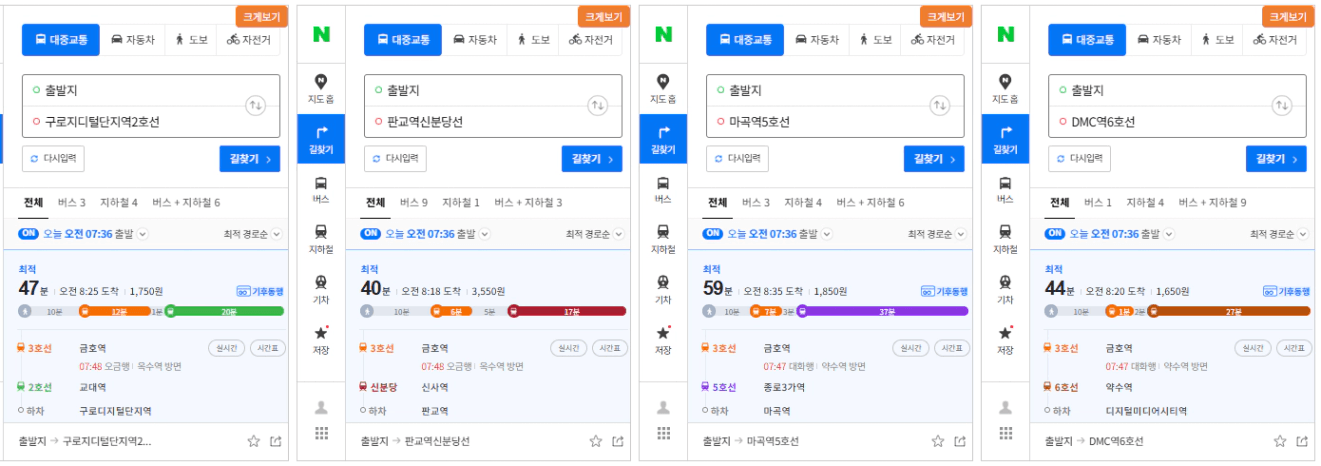Click 다시입력 in the DMC역6호선 panel
The width and height of the screenshot is (1321, 466).
point(1080,158)
